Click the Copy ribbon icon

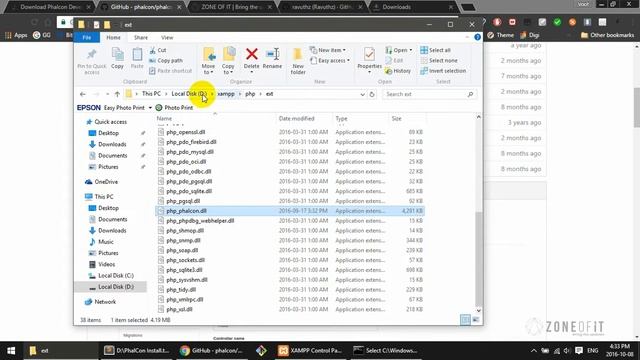(118, 58)
